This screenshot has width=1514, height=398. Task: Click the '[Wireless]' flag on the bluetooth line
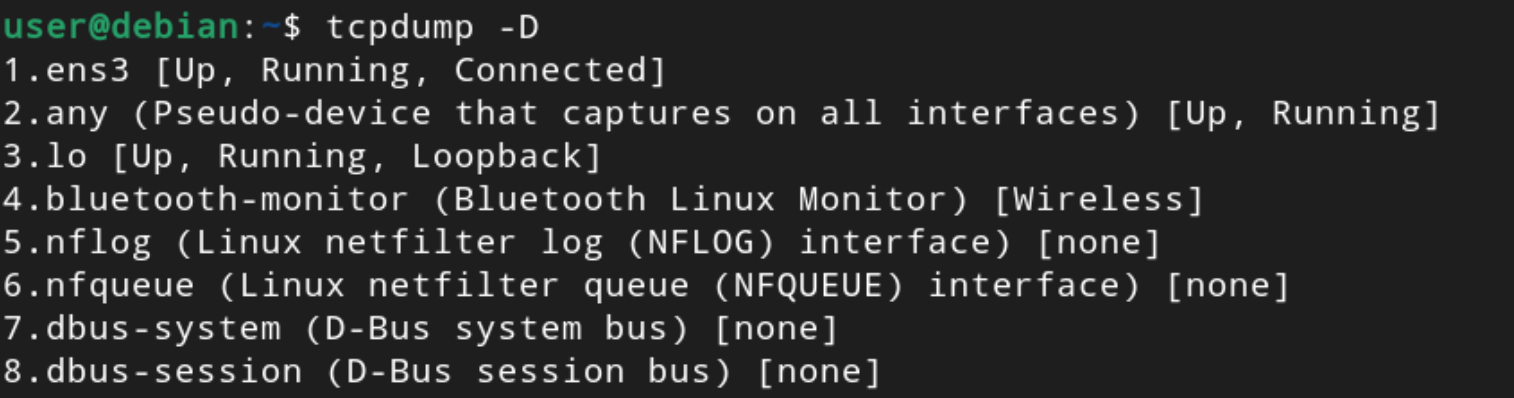coord(1098,200)
